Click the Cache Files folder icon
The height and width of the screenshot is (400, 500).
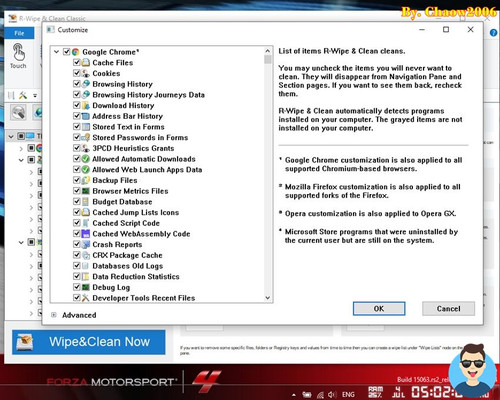pos(86,63)
